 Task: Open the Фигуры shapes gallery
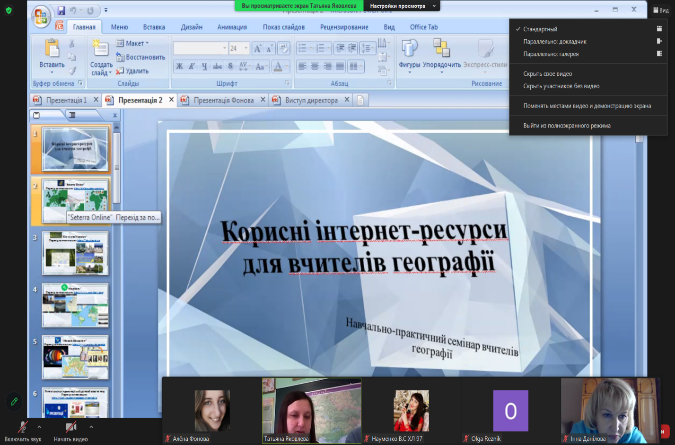pos(409,50)
